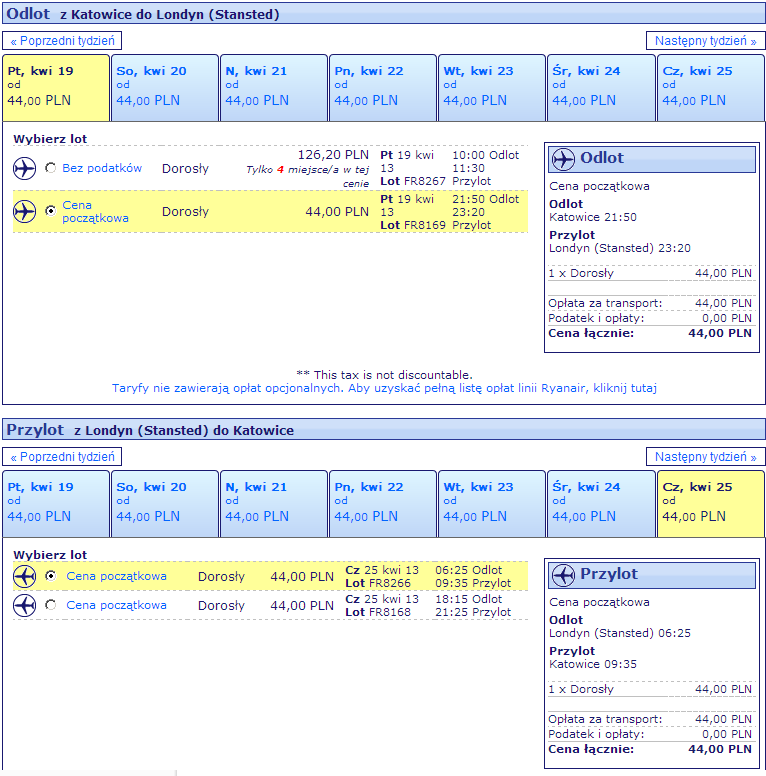
Task: Select Bez podatków radio for 10:00 flight
Action: tap(50, 168)
